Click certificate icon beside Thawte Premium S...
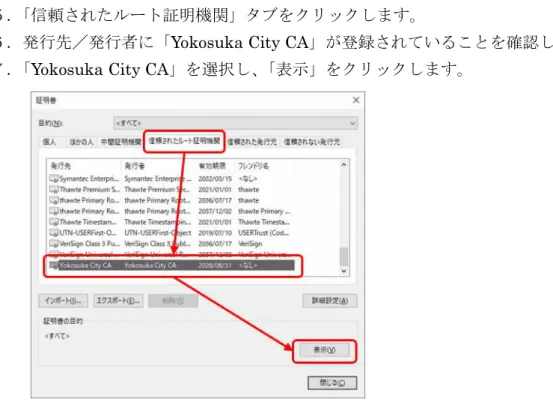 (x=54, y=190)
